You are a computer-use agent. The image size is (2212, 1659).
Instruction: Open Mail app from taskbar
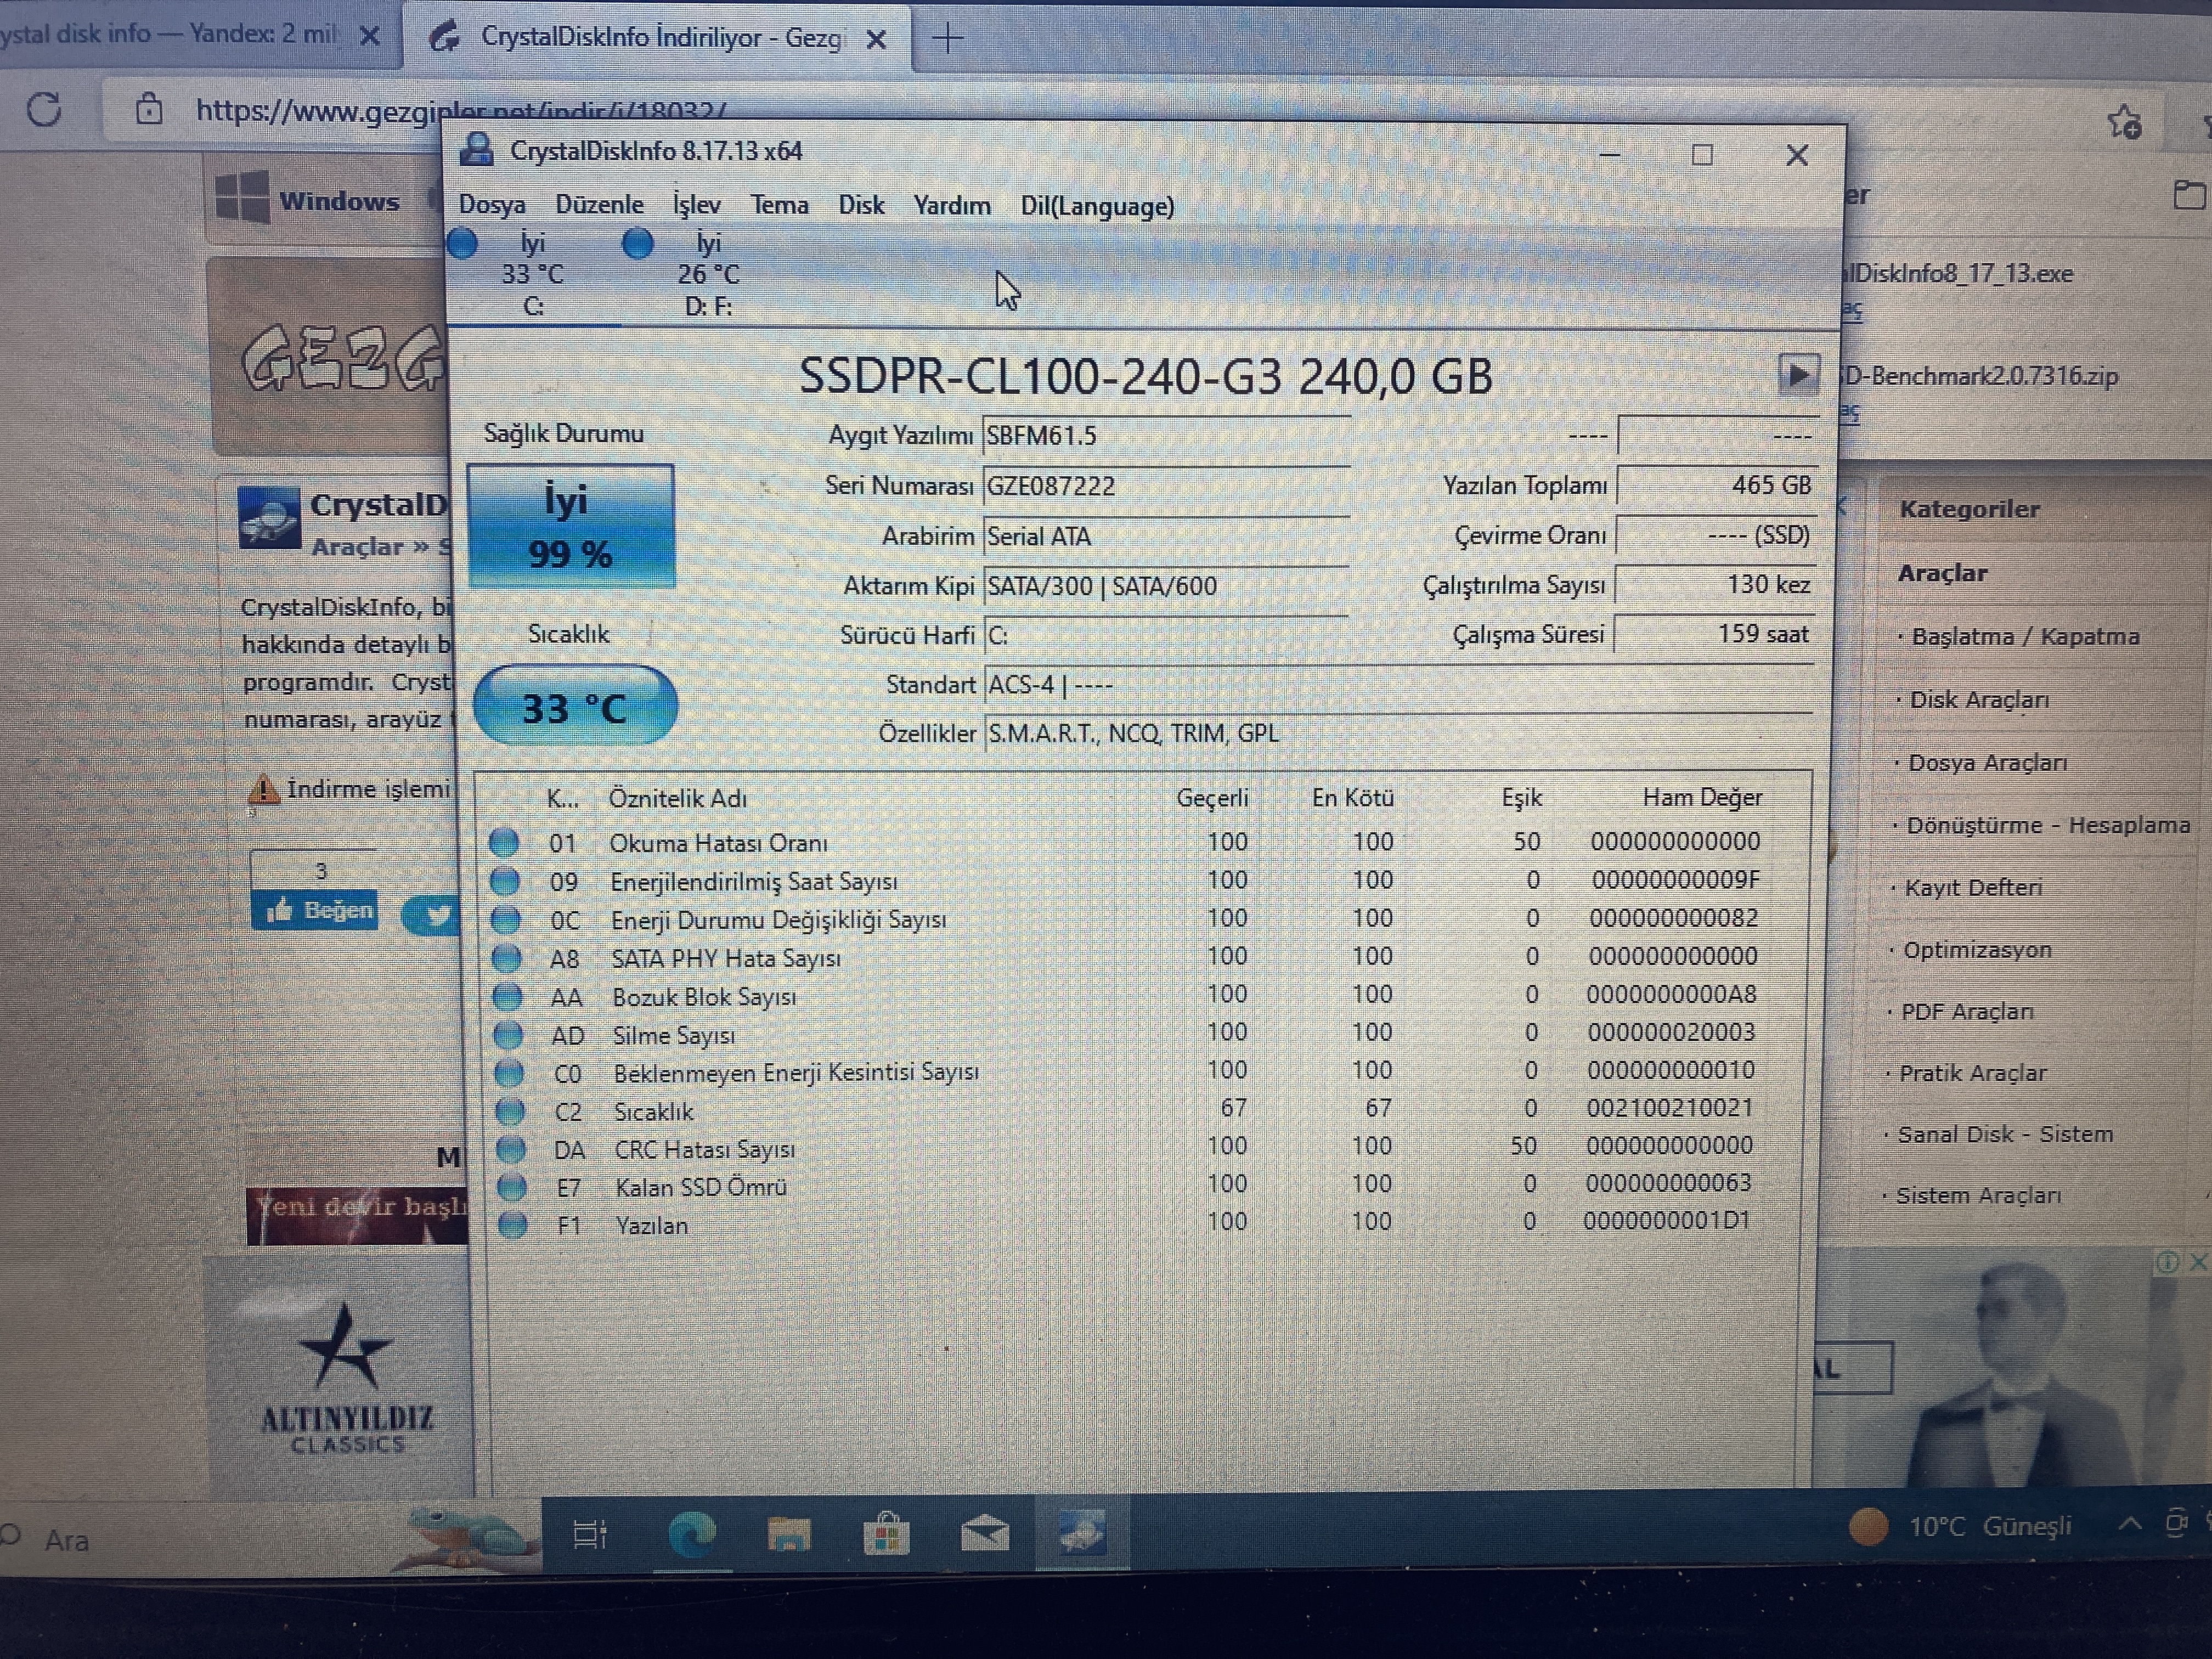[x=984, y=1533]
